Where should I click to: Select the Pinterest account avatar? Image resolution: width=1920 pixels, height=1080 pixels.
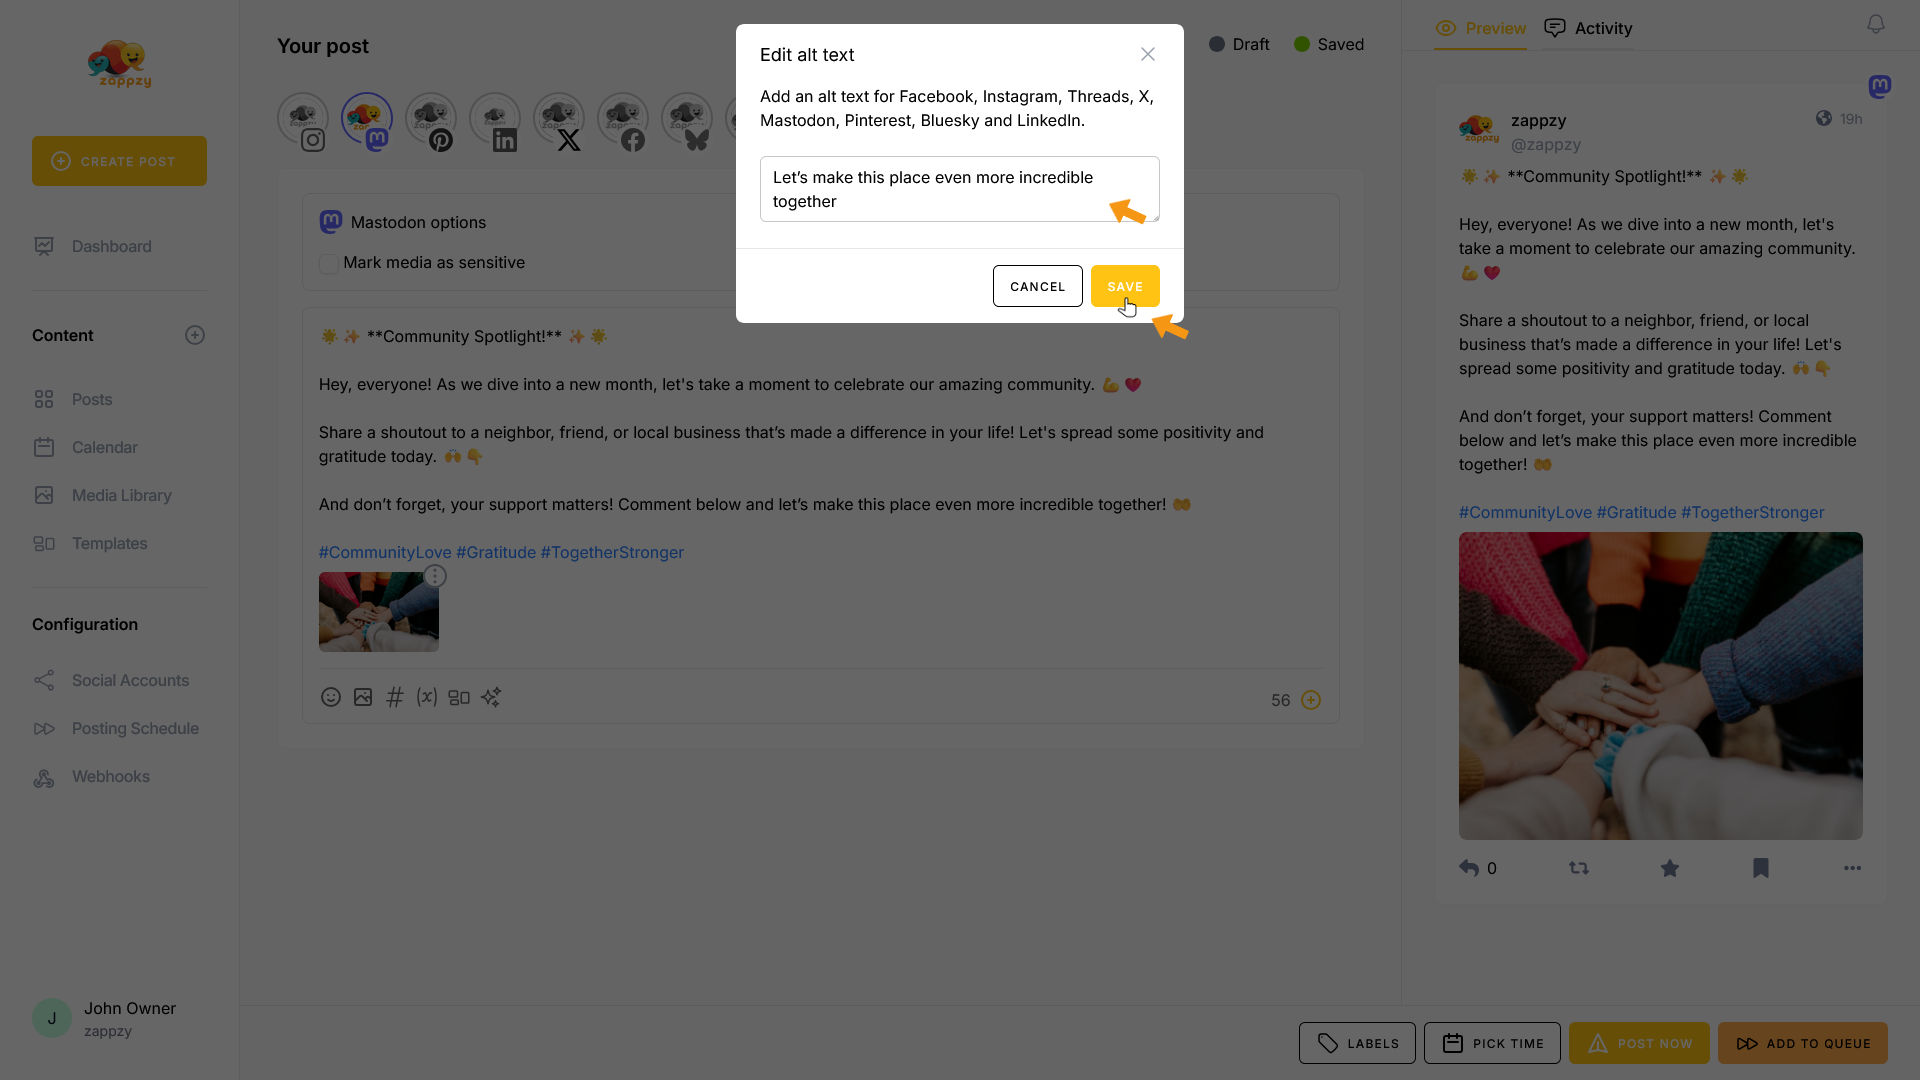[431, 120]
